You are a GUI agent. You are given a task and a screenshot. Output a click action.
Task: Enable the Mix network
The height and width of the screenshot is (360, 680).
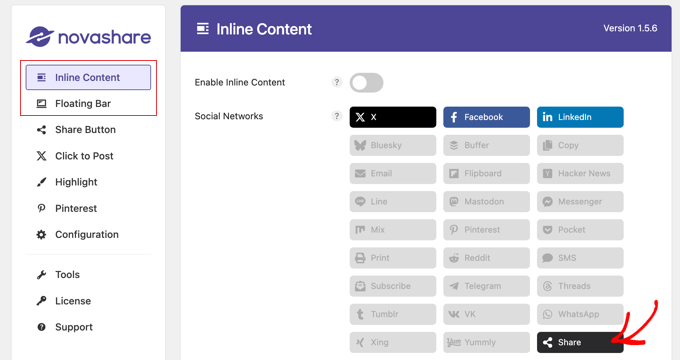point(393,230)
